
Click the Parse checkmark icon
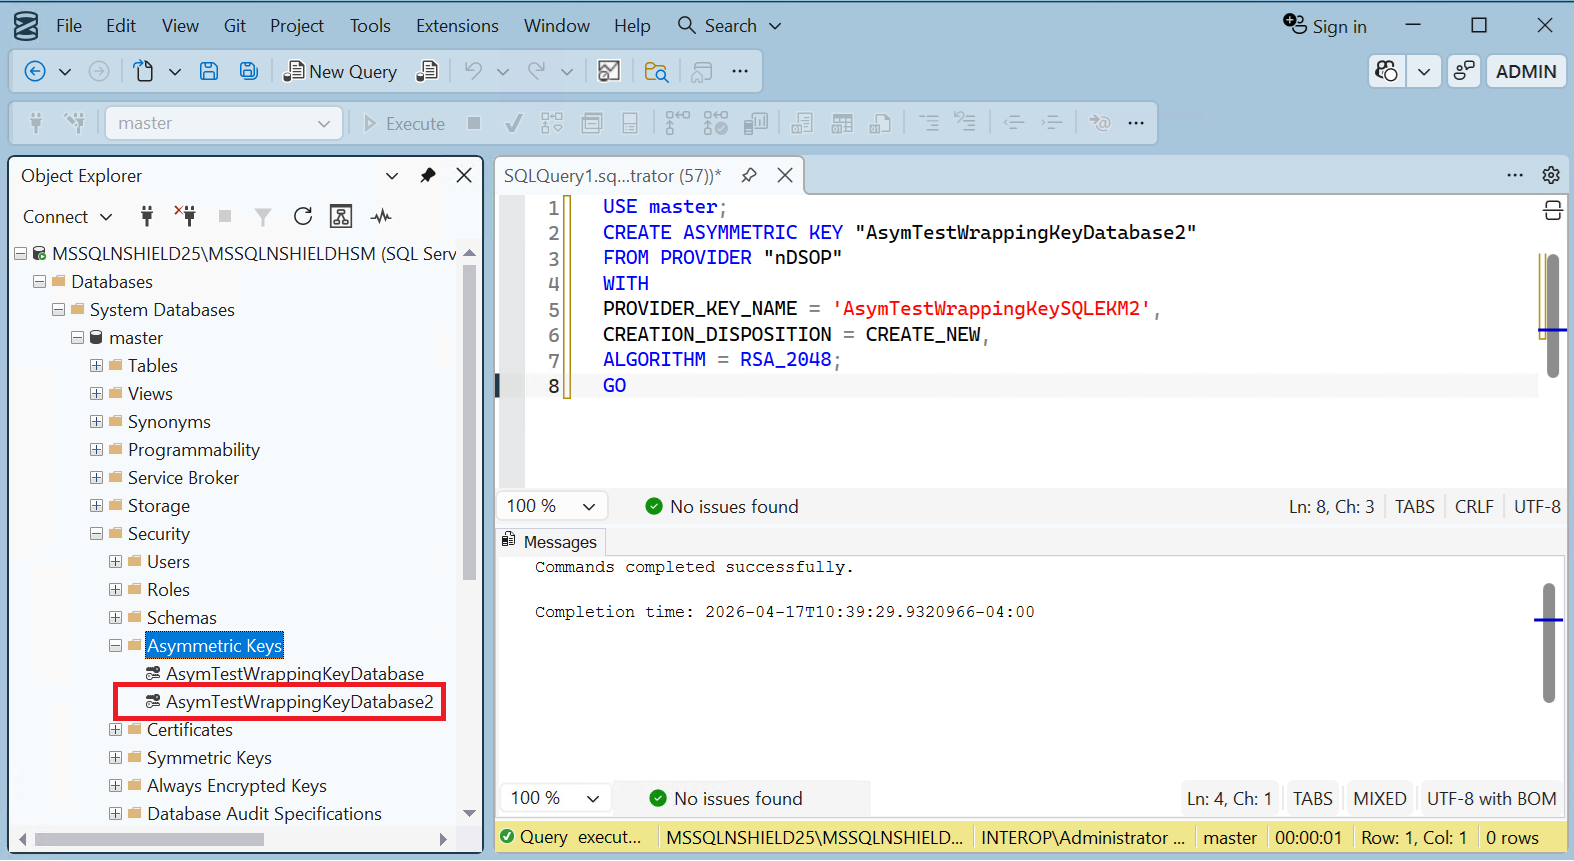pos(513,123)
